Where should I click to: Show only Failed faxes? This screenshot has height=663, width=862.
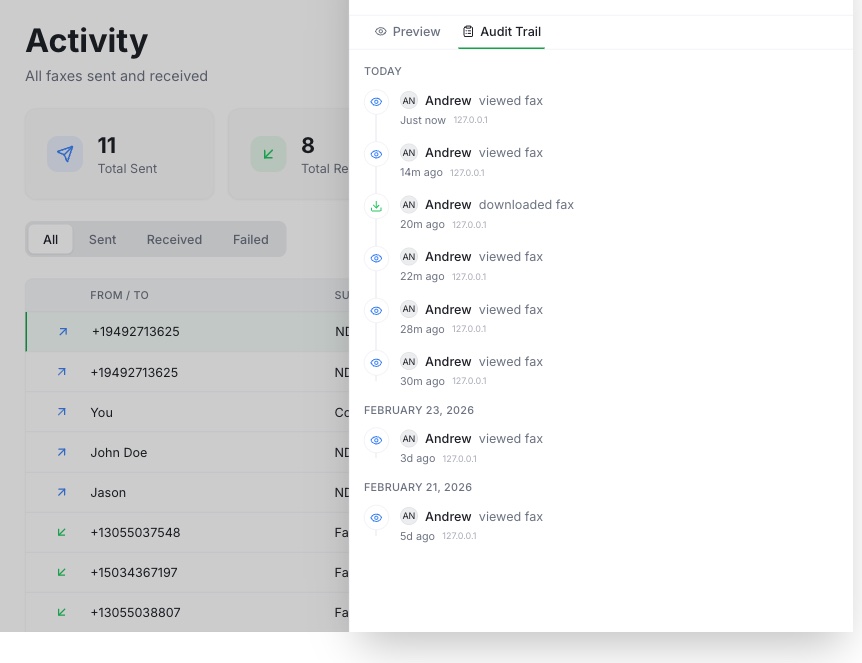point(251,239)
